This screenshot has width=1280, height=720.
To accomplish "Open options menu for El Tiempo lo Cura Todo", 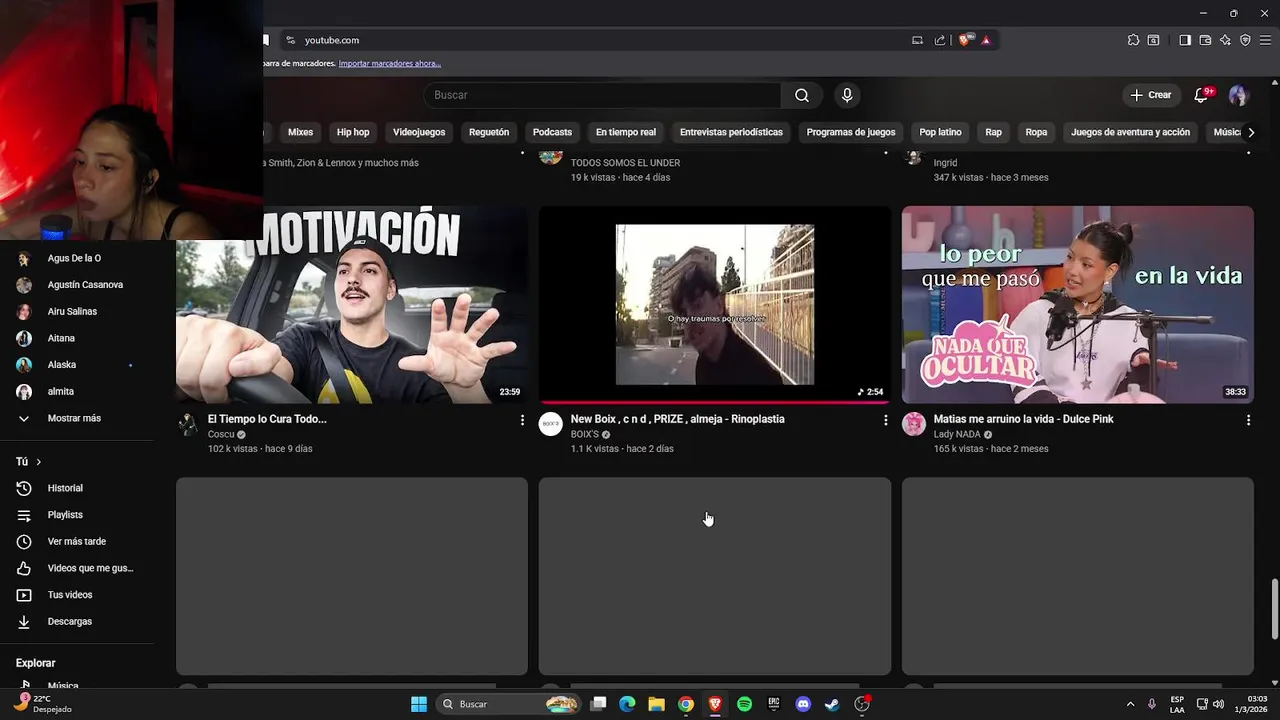I will coord(522,421).
